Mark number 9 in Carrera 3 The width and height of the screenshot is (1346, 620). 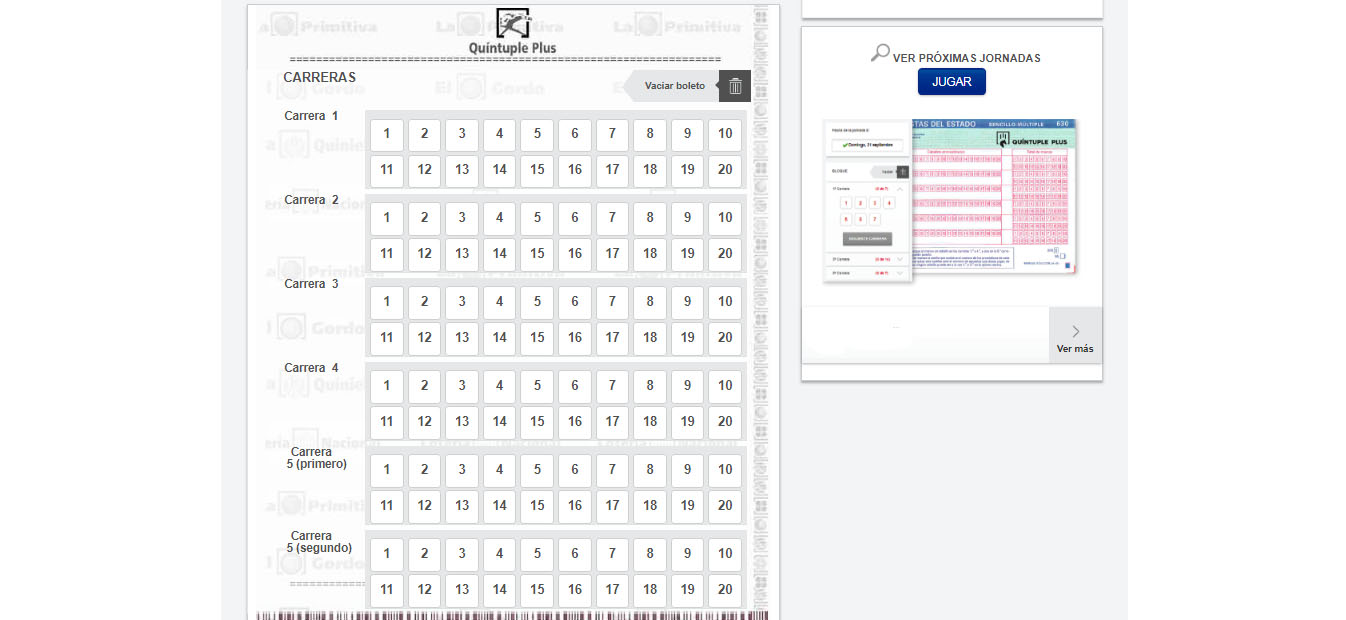tap(687, 303)
